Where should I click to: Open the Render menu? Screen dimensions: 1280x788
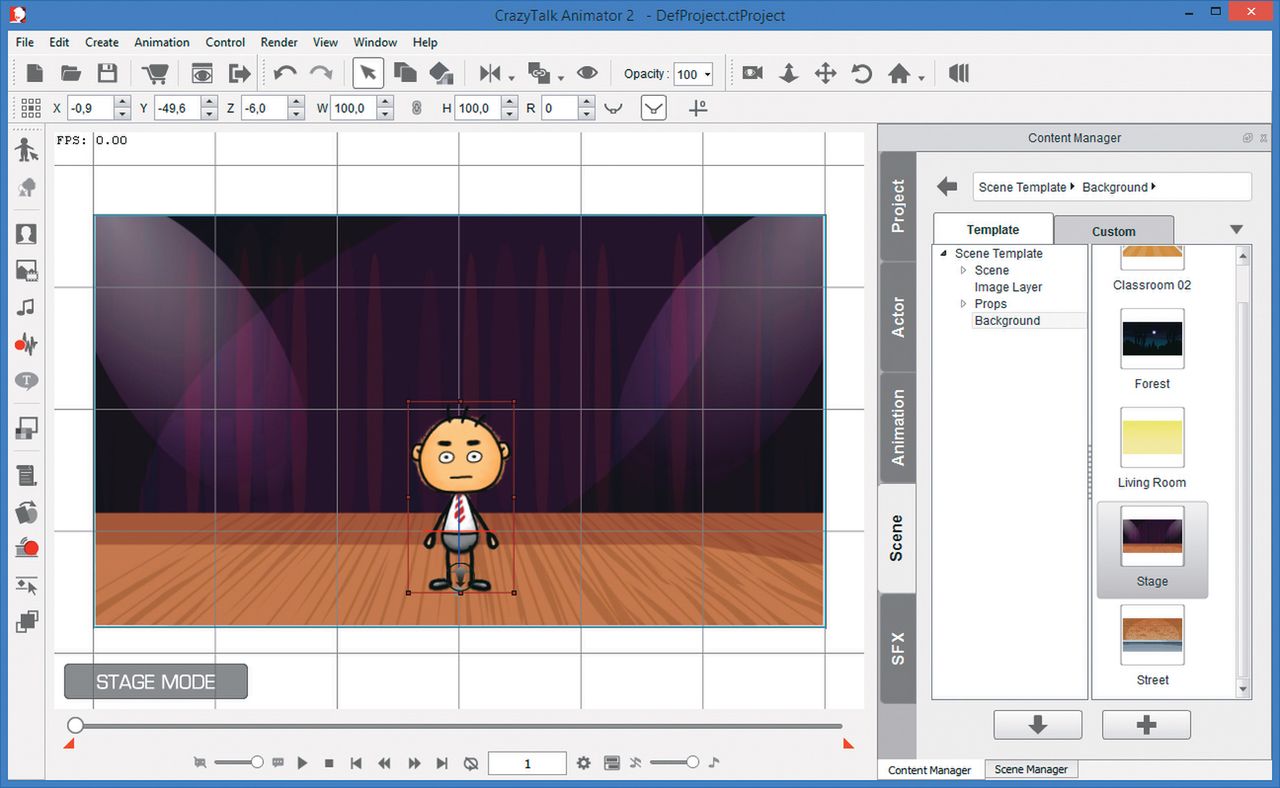click(279, 42)
